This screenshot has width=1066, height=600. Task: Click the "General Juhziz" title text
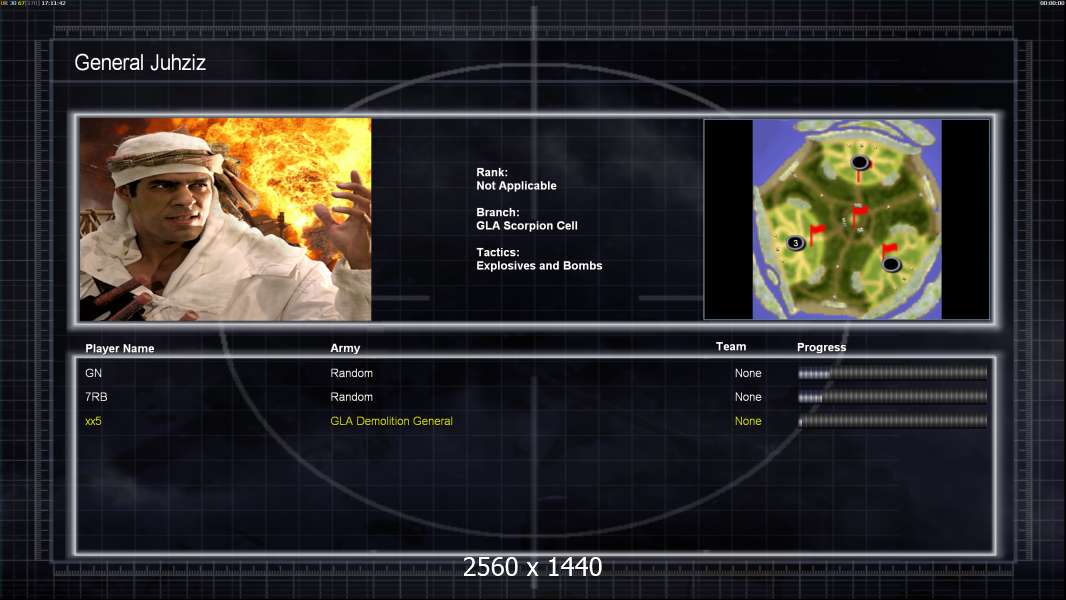coord(140,63)
